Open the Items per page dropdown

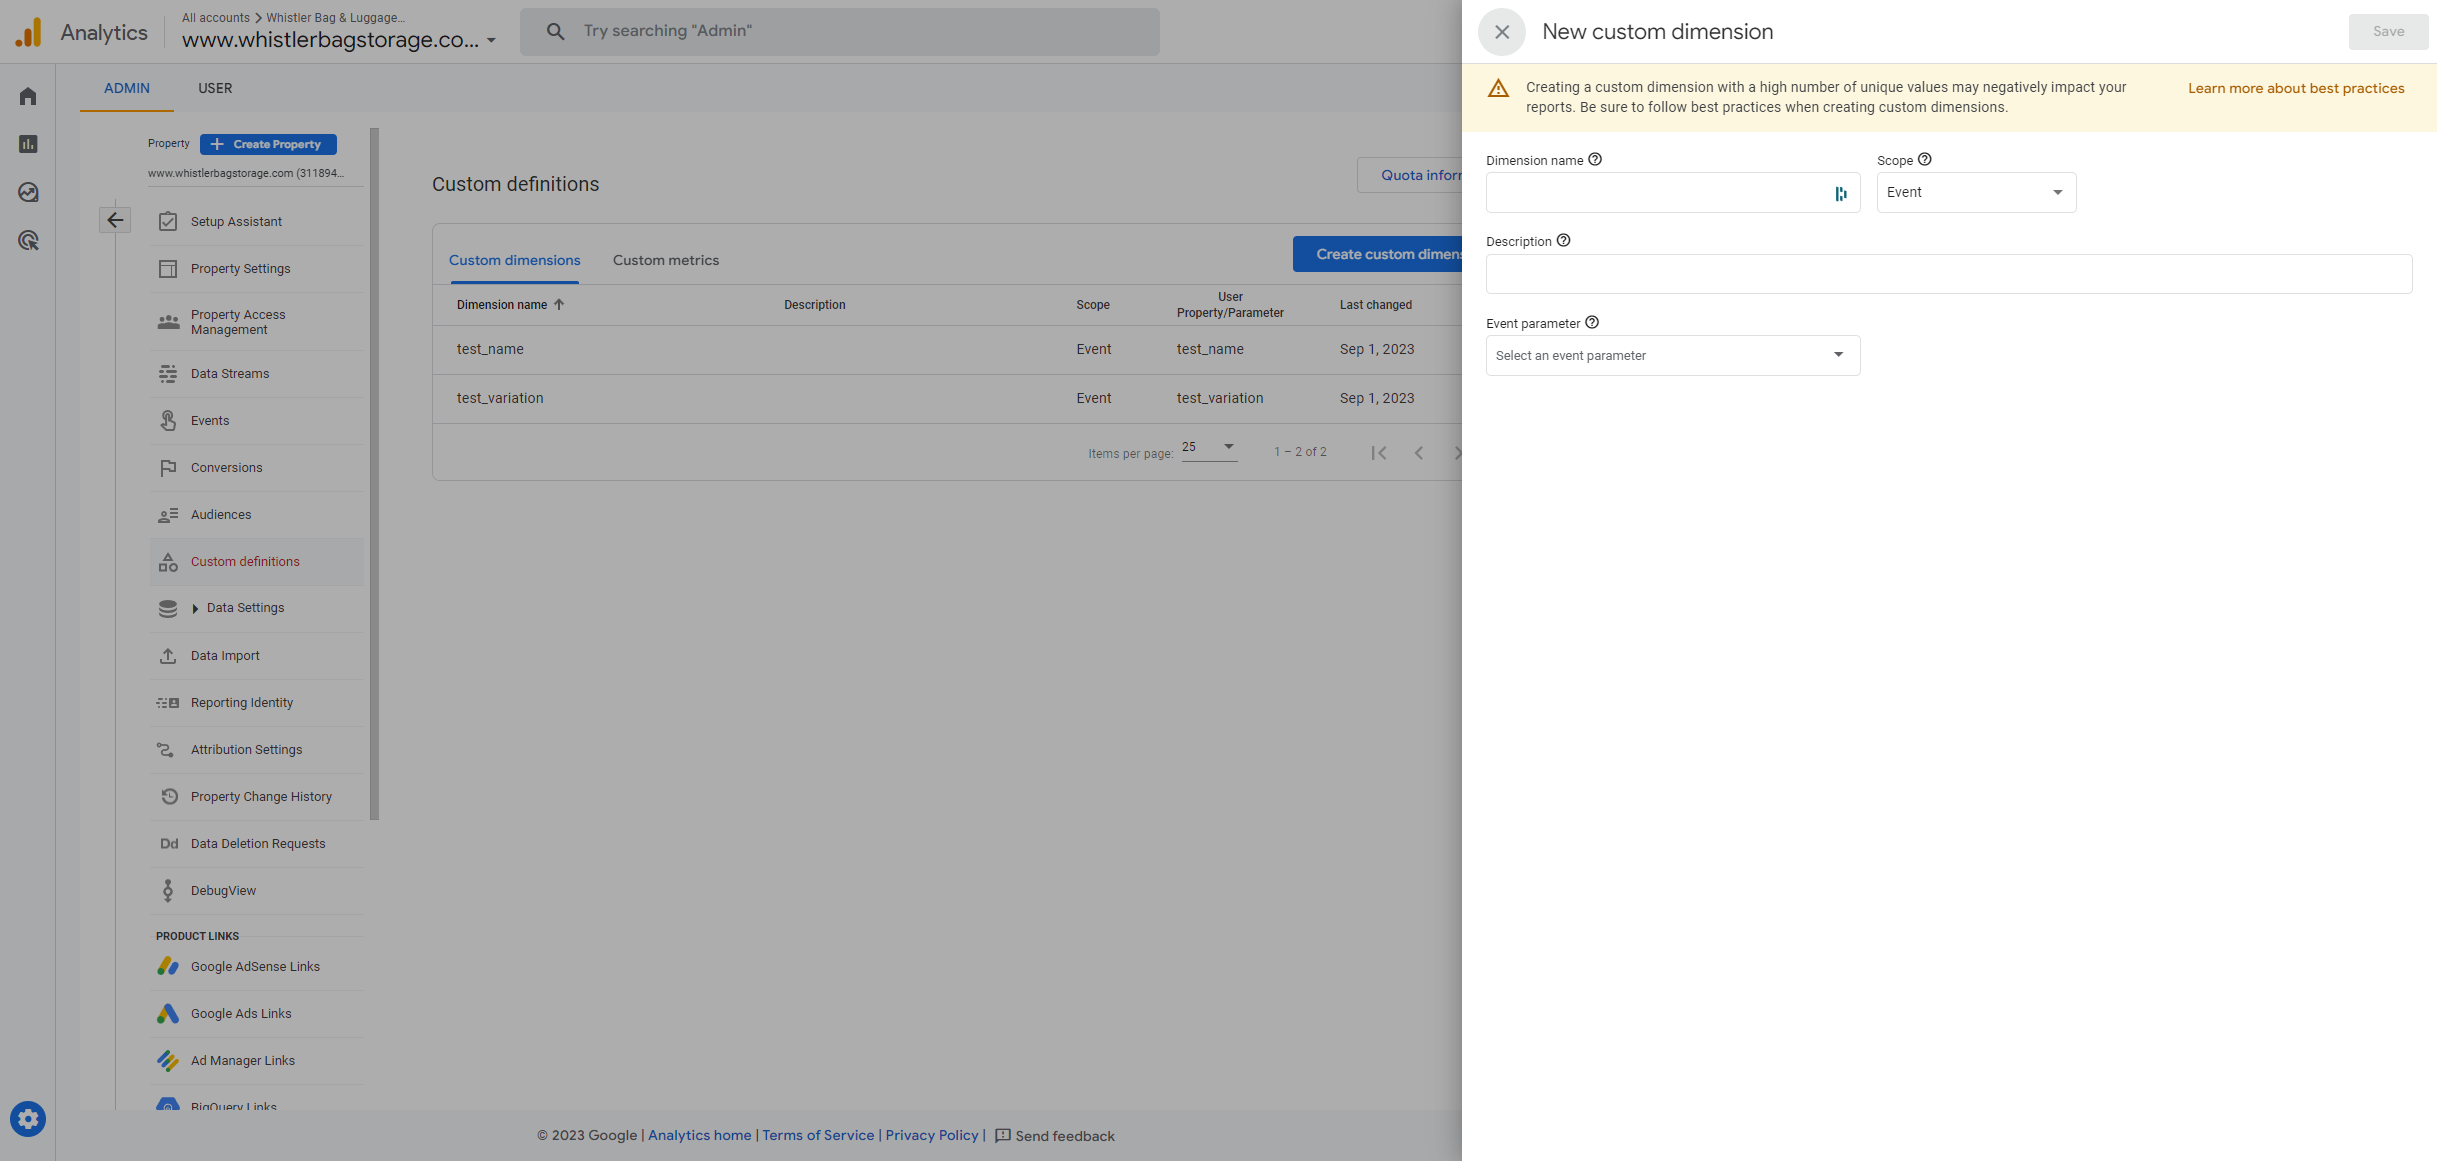[x=1209, y=448]
